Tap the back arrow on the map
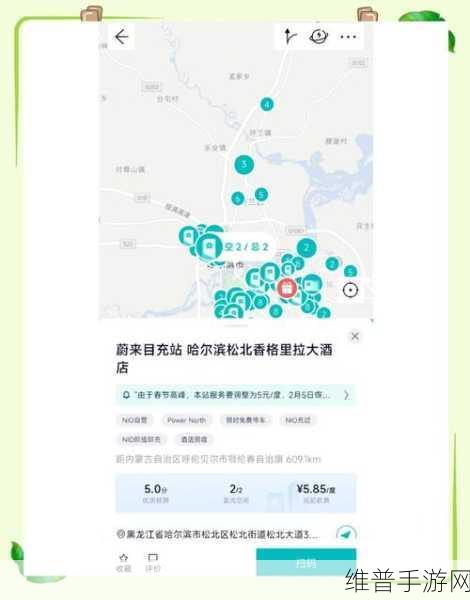470x600 pixels. click(121, 37)
